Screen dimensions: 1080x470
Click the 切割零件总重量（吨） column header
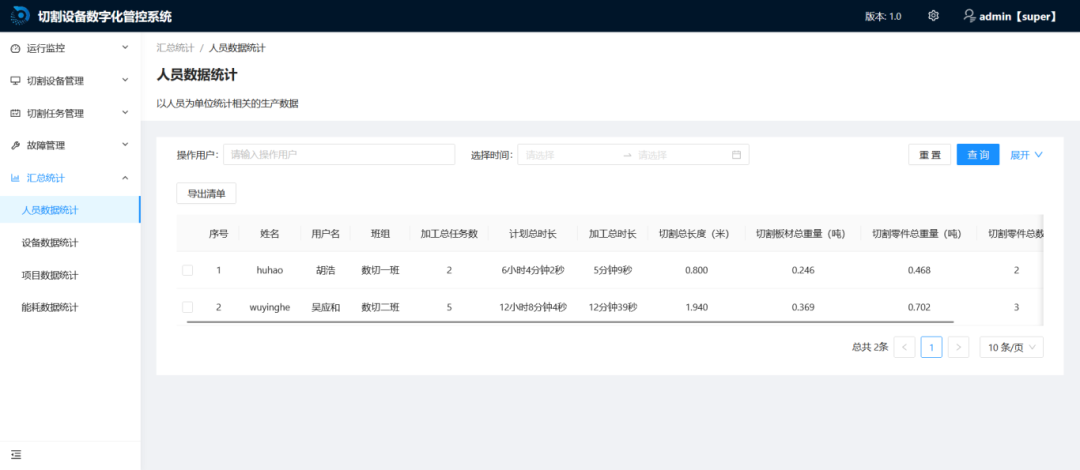[919, 234]
